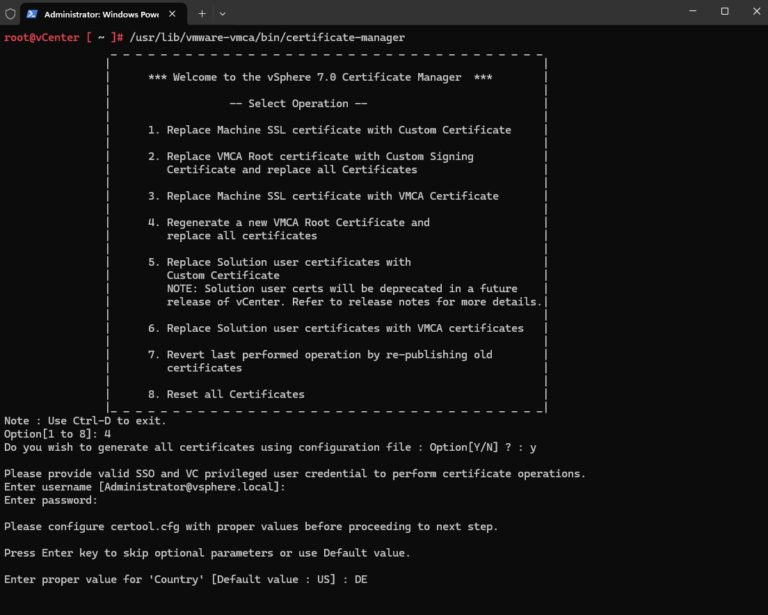Click the Enter username Administrator@vsphere.local line
The image size is (768, 615).
(x=144, y=487)
